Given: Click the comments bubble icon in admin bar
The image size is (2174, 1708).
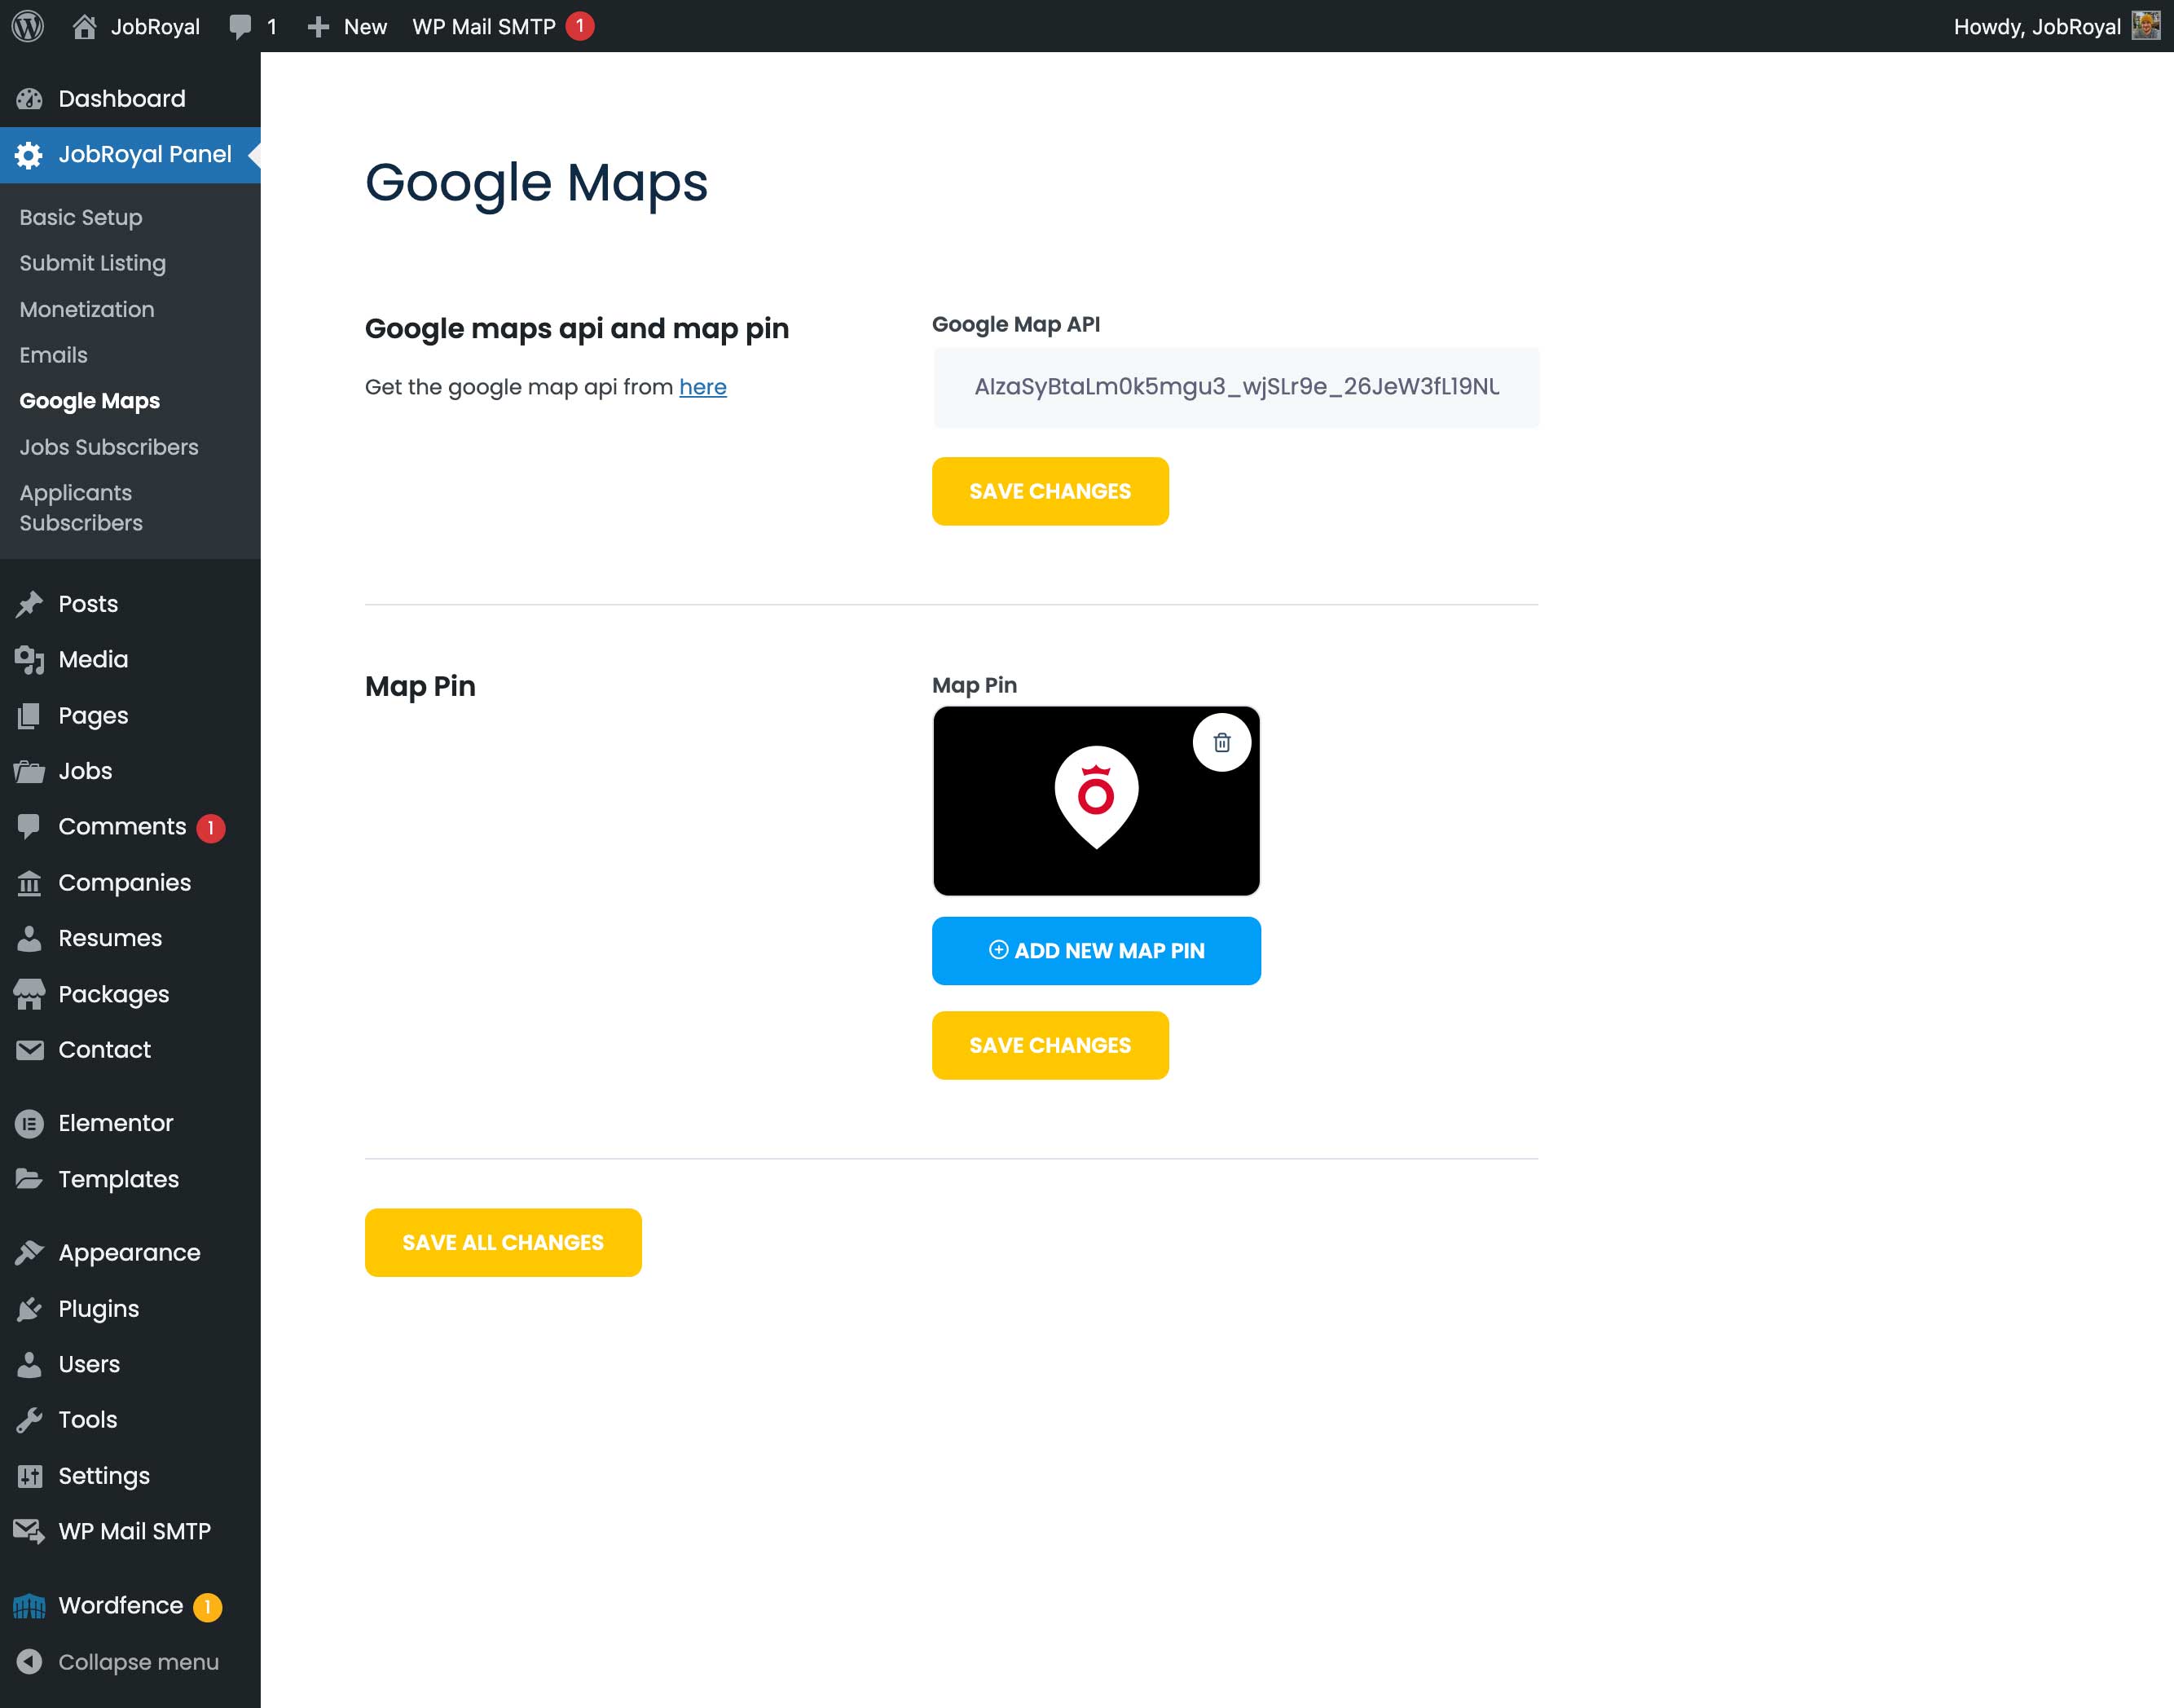Looking at the screenshot, I should [240, 27].
